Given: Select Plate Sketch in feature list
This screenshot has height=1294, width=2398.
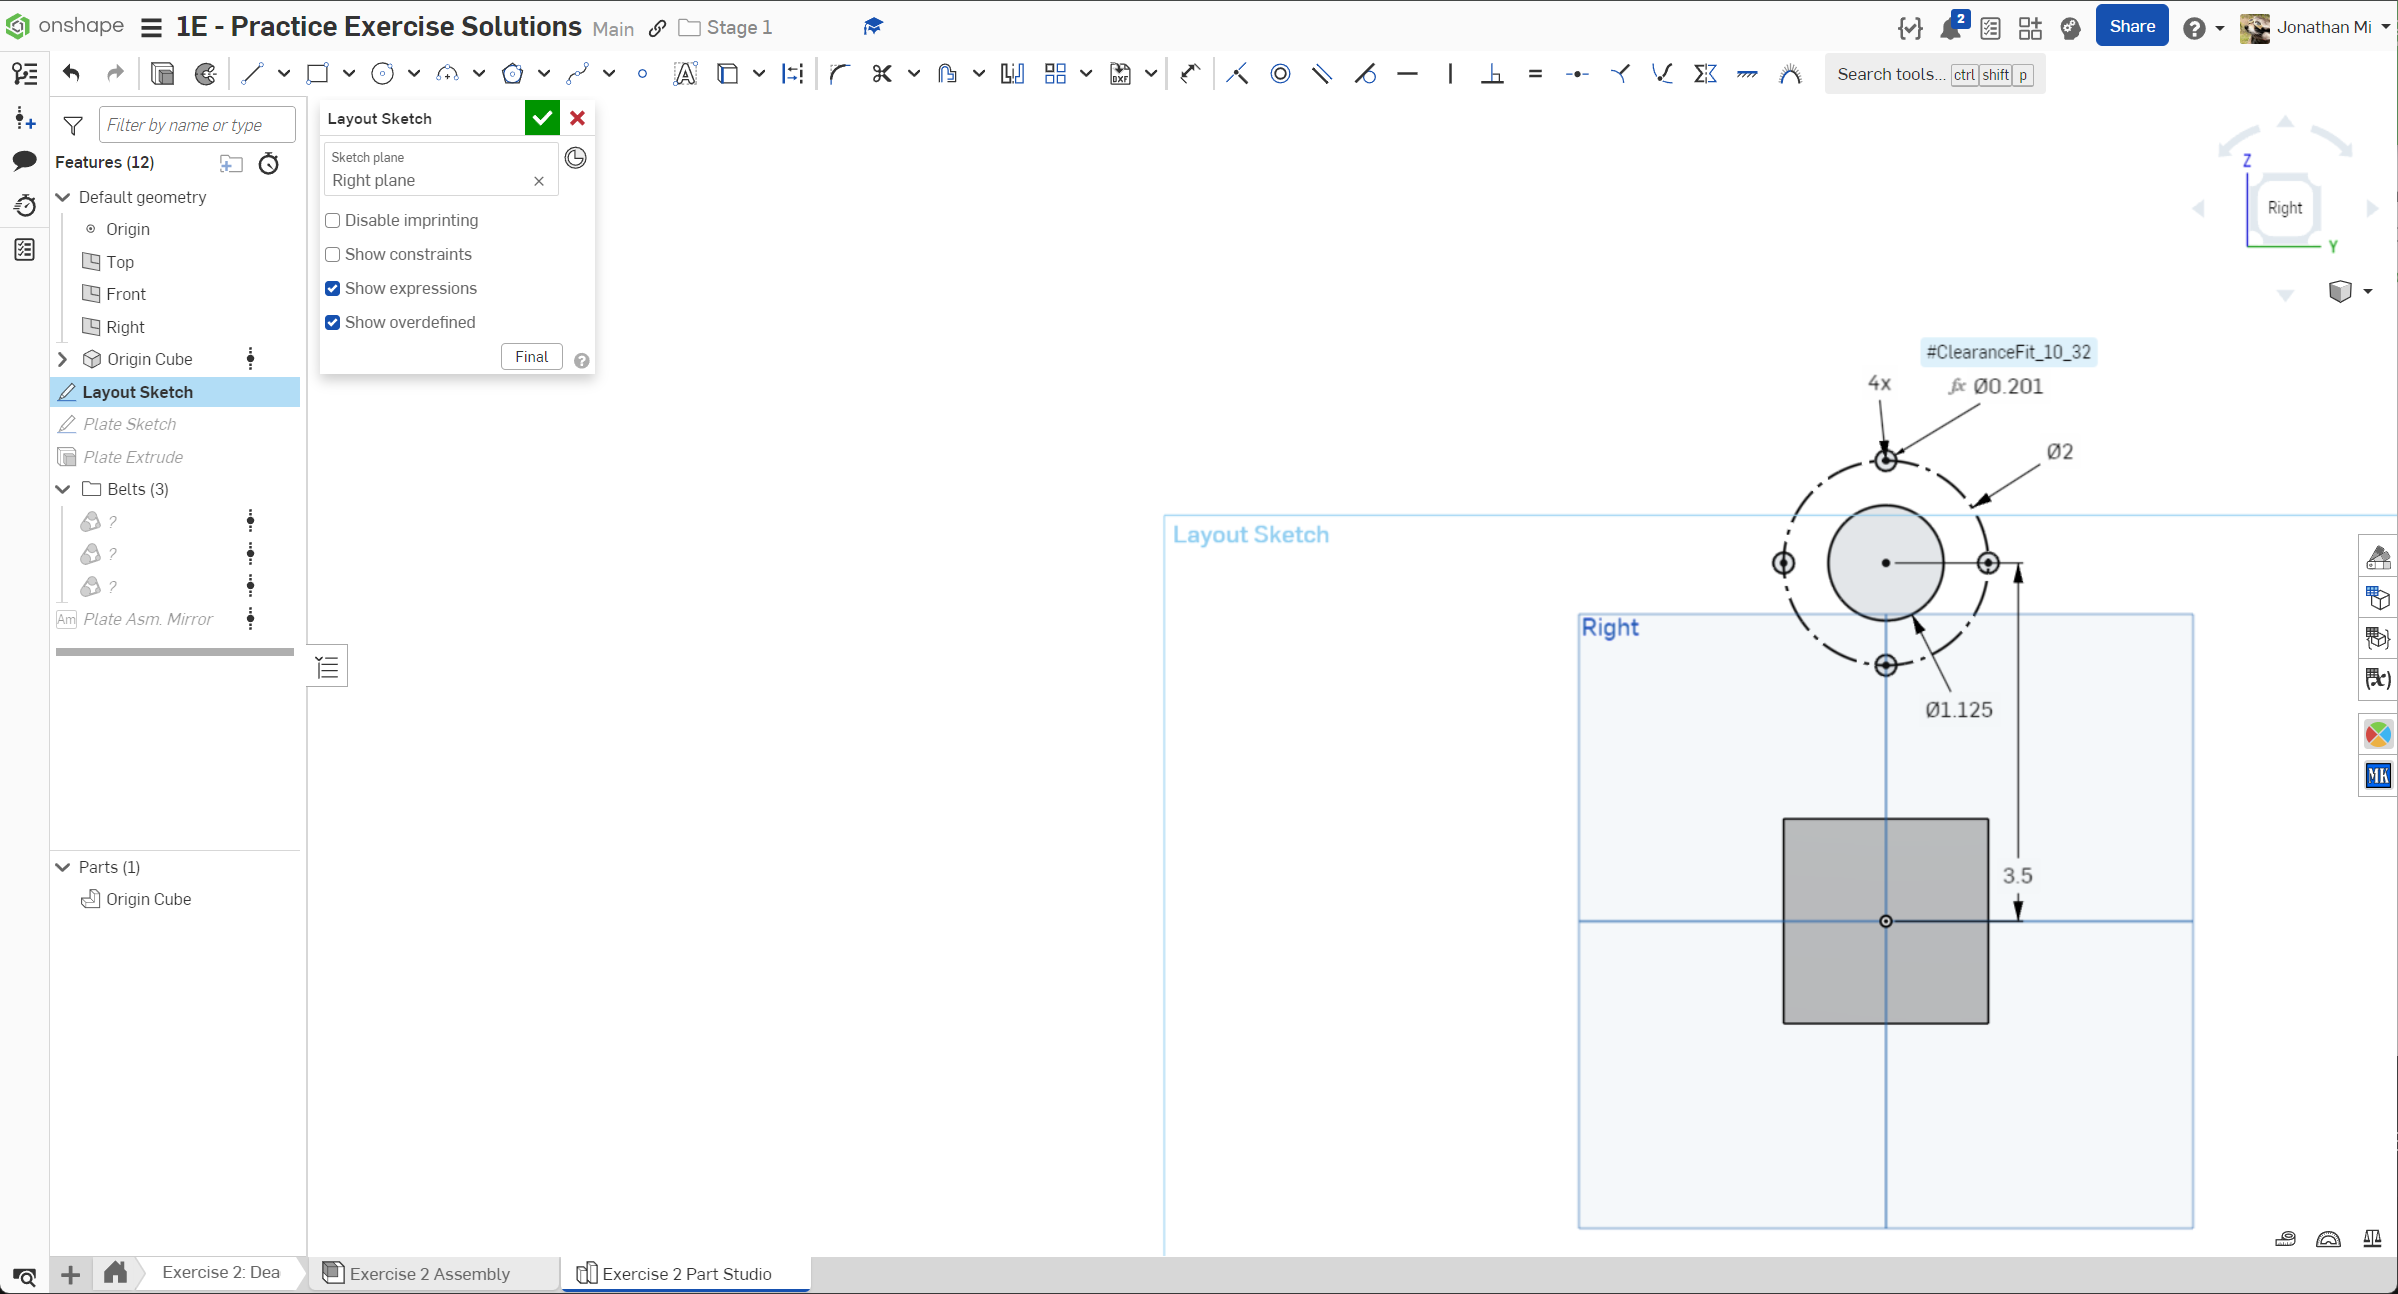Looking at the screenshot, I should [x=130, y=424].
